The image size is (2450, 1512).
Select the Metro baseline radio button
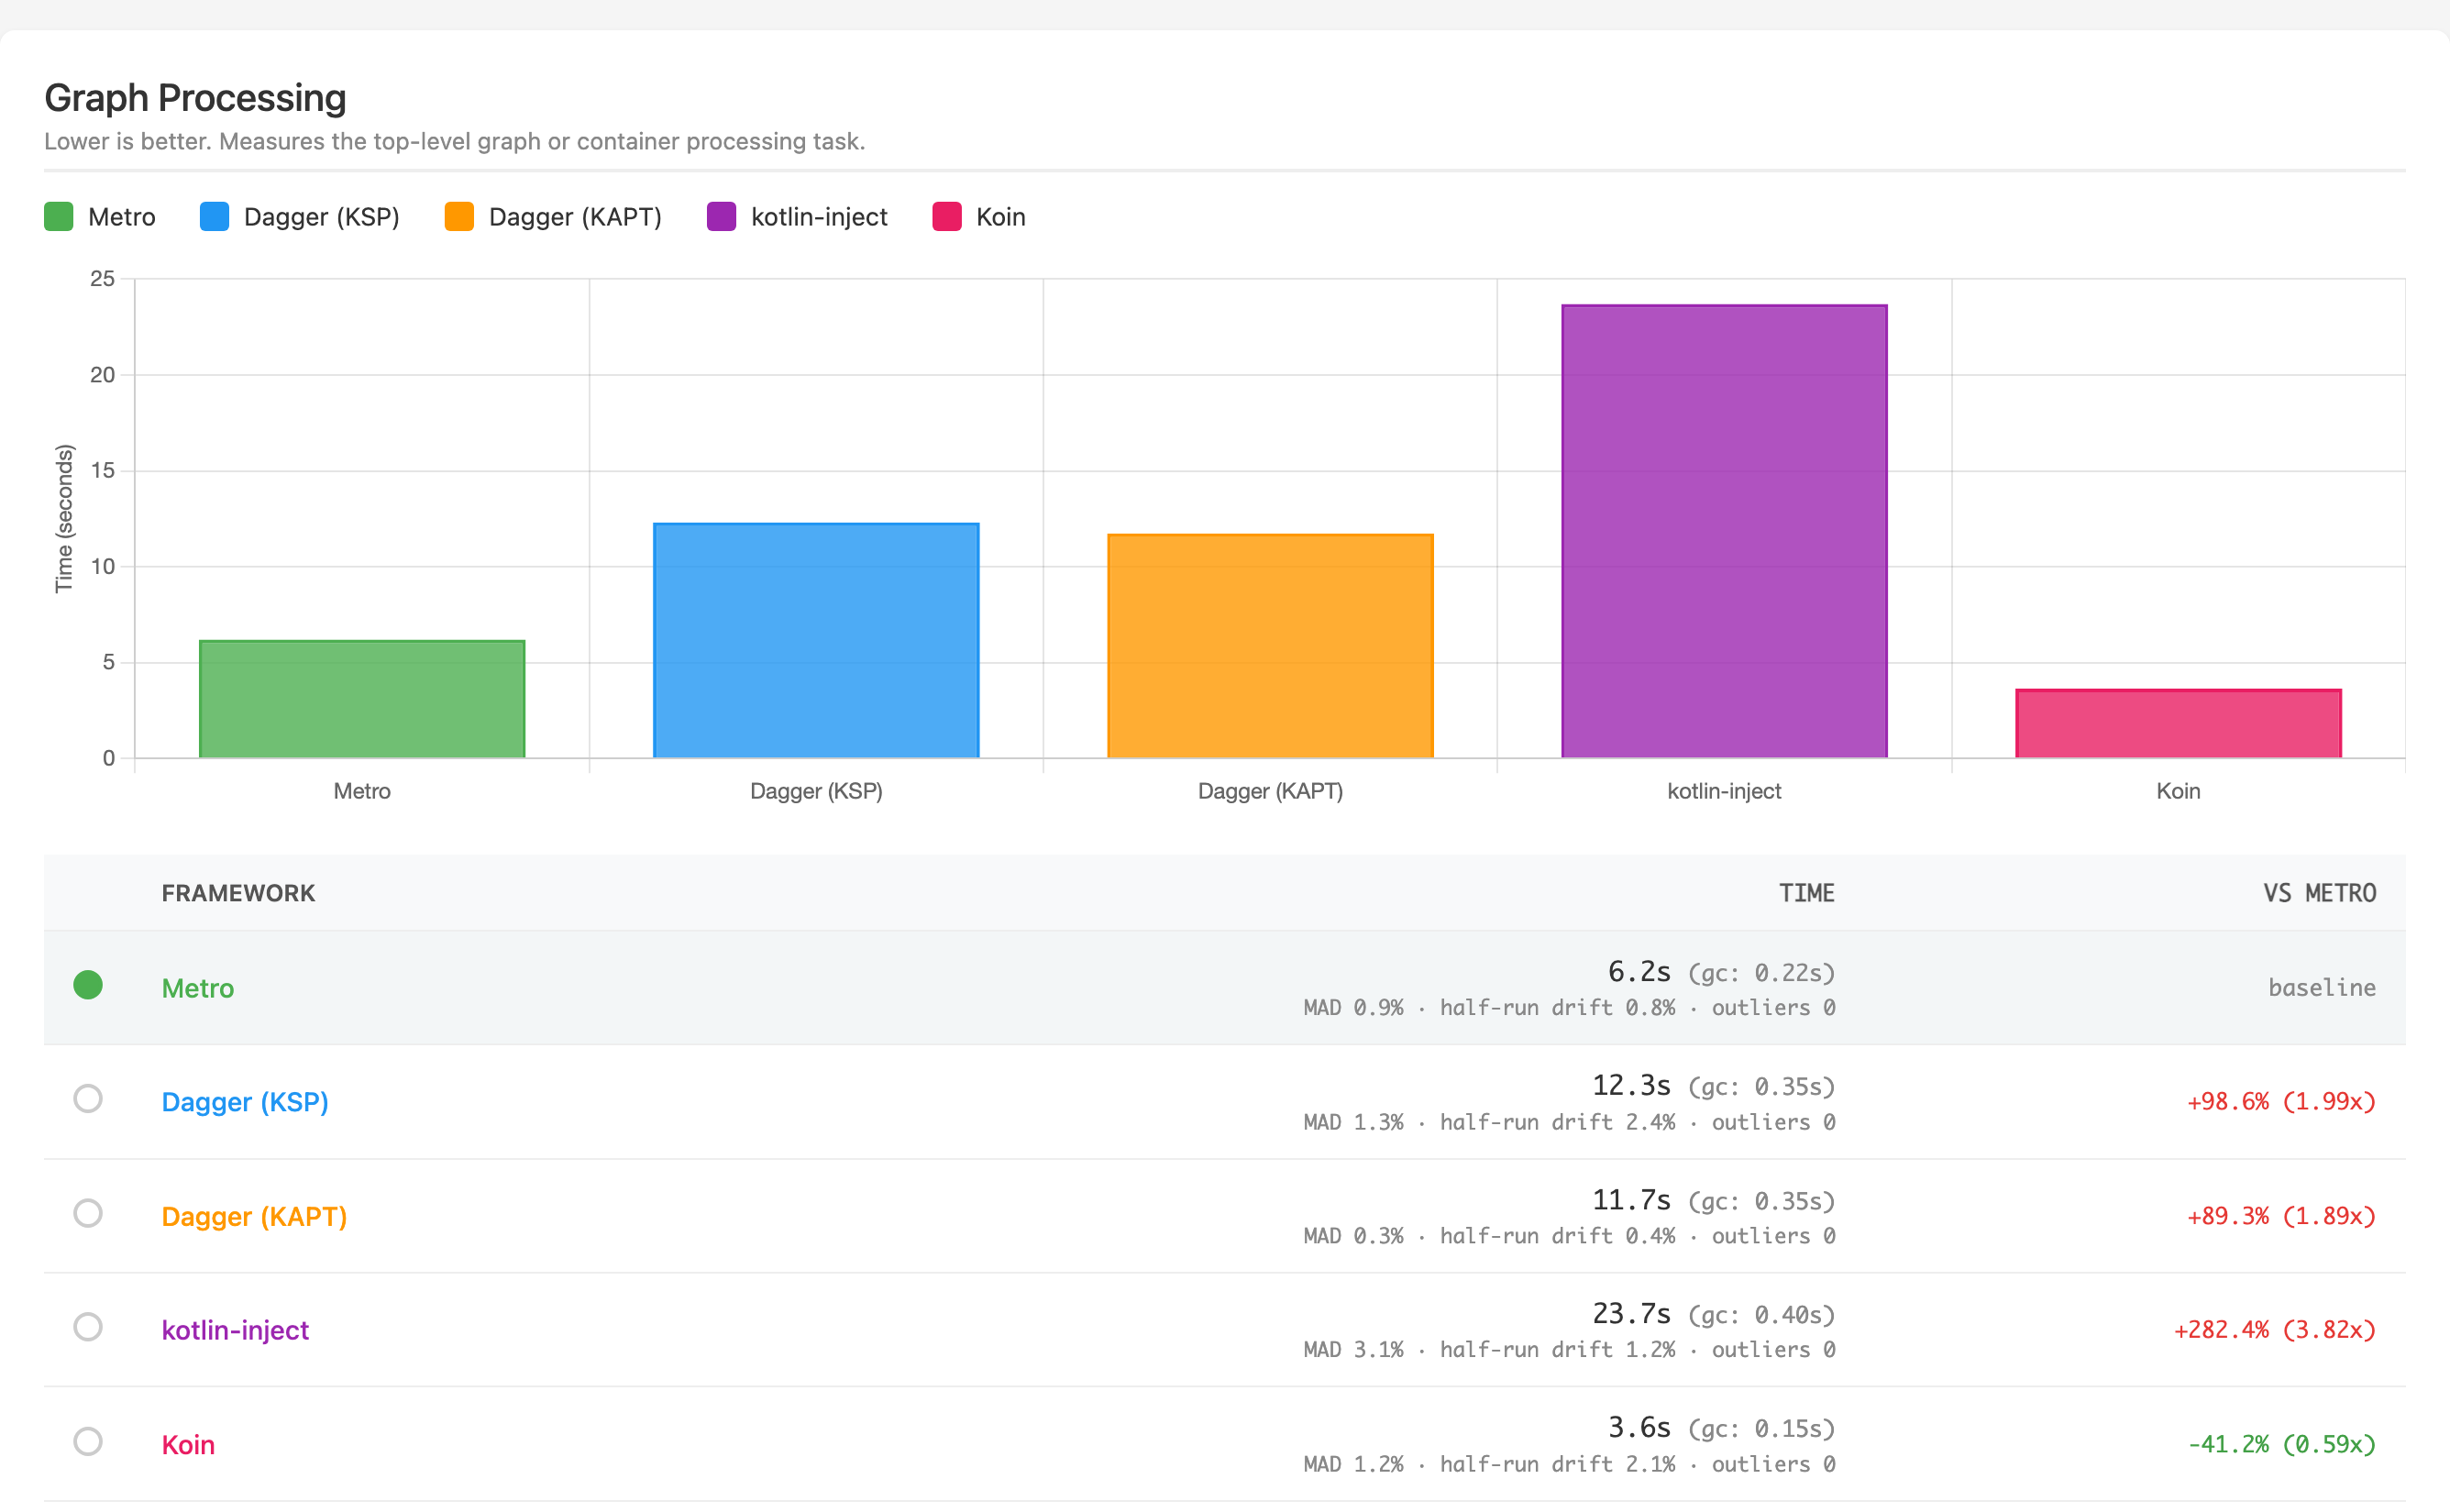88,985
